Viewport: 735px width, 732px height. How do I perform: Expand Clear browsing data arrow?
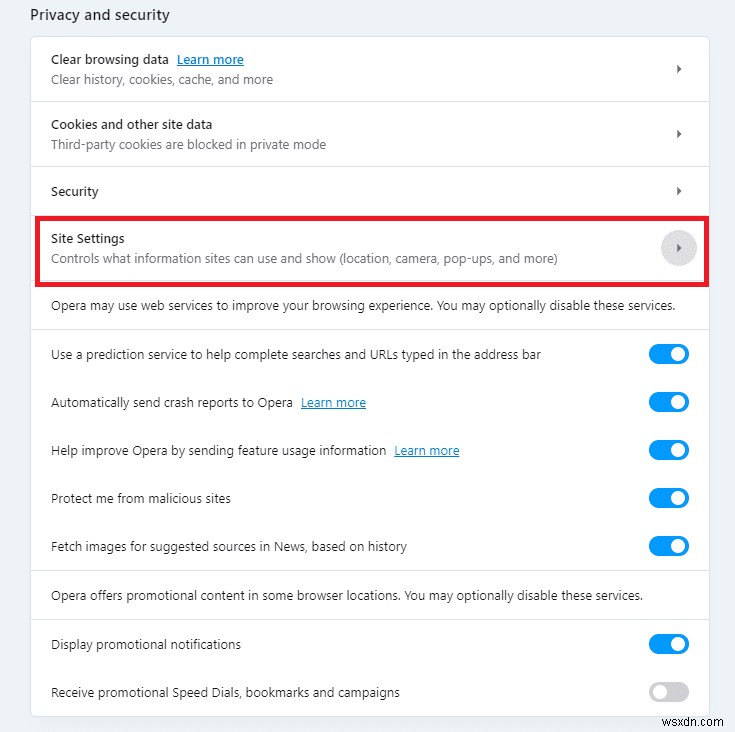coord(679,69)
